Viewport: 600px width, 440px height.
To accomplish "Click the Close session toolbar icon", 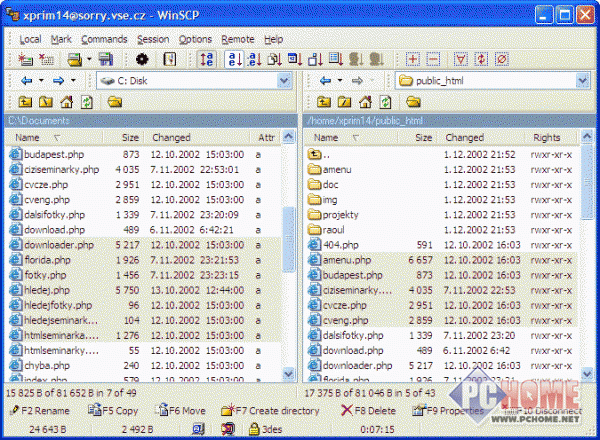I will (46, 59).
